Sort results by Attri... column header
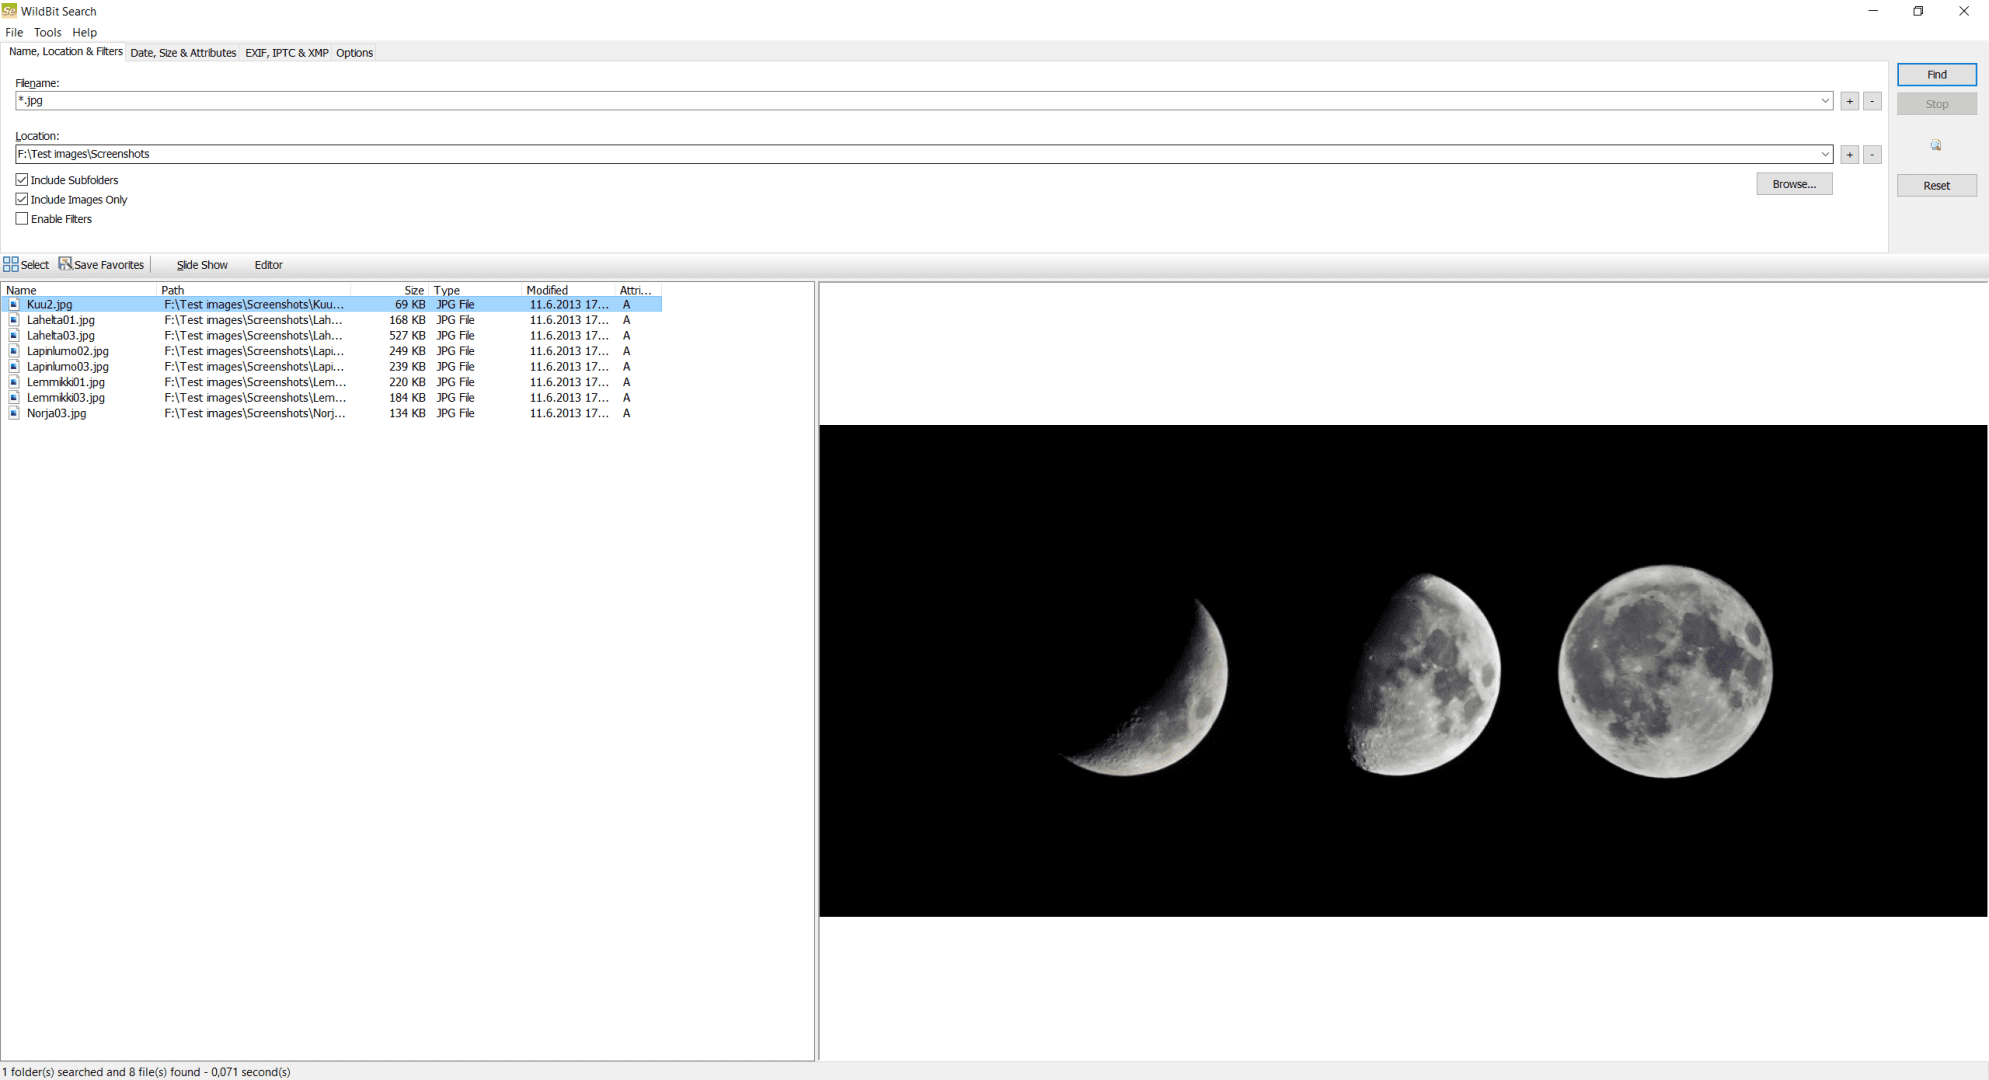Image resolution: width=1989 pixels, height=1080 pixels. tap(637, 290)
